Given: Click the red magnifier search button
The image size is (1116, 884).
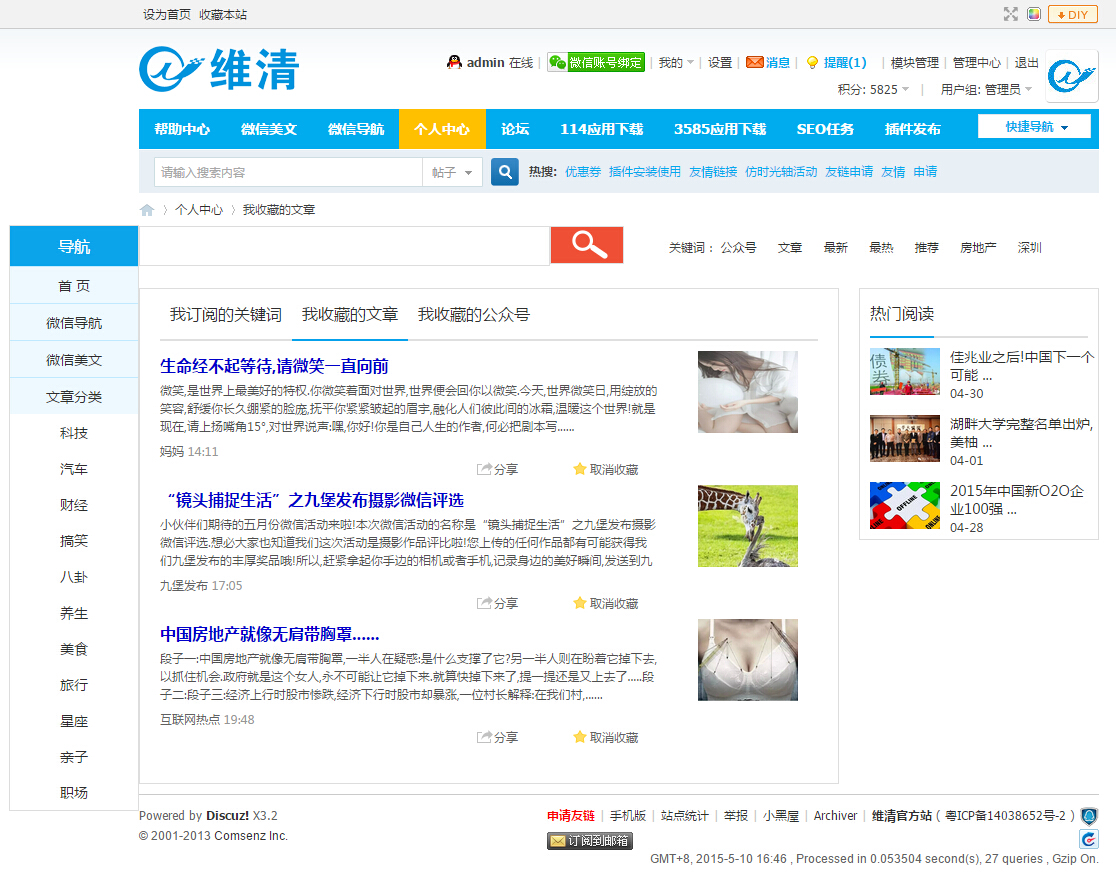Looking at the screenshot, I should pyautogui.click(x=587, y=245).
